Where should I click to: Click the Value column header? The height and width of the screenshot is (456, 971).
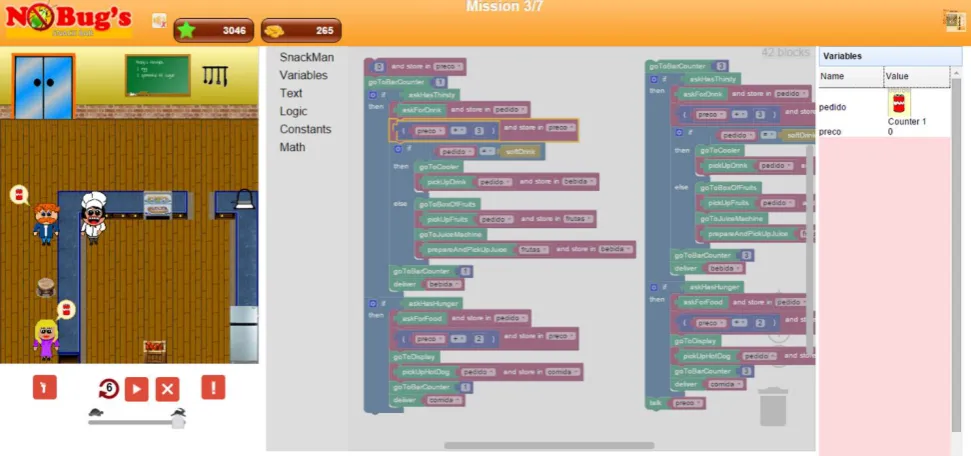click(917, 76)
